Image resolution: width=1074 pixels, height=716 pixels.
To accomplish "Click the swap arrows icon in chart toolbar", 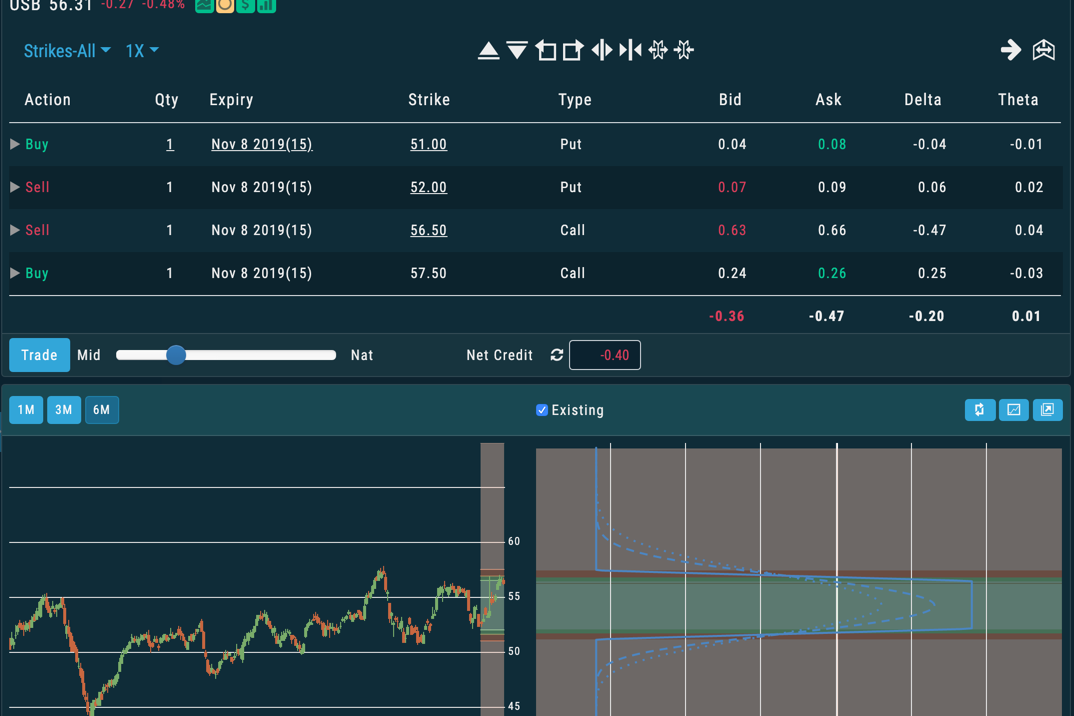I will pyautogui.click(x=979, y=410).
